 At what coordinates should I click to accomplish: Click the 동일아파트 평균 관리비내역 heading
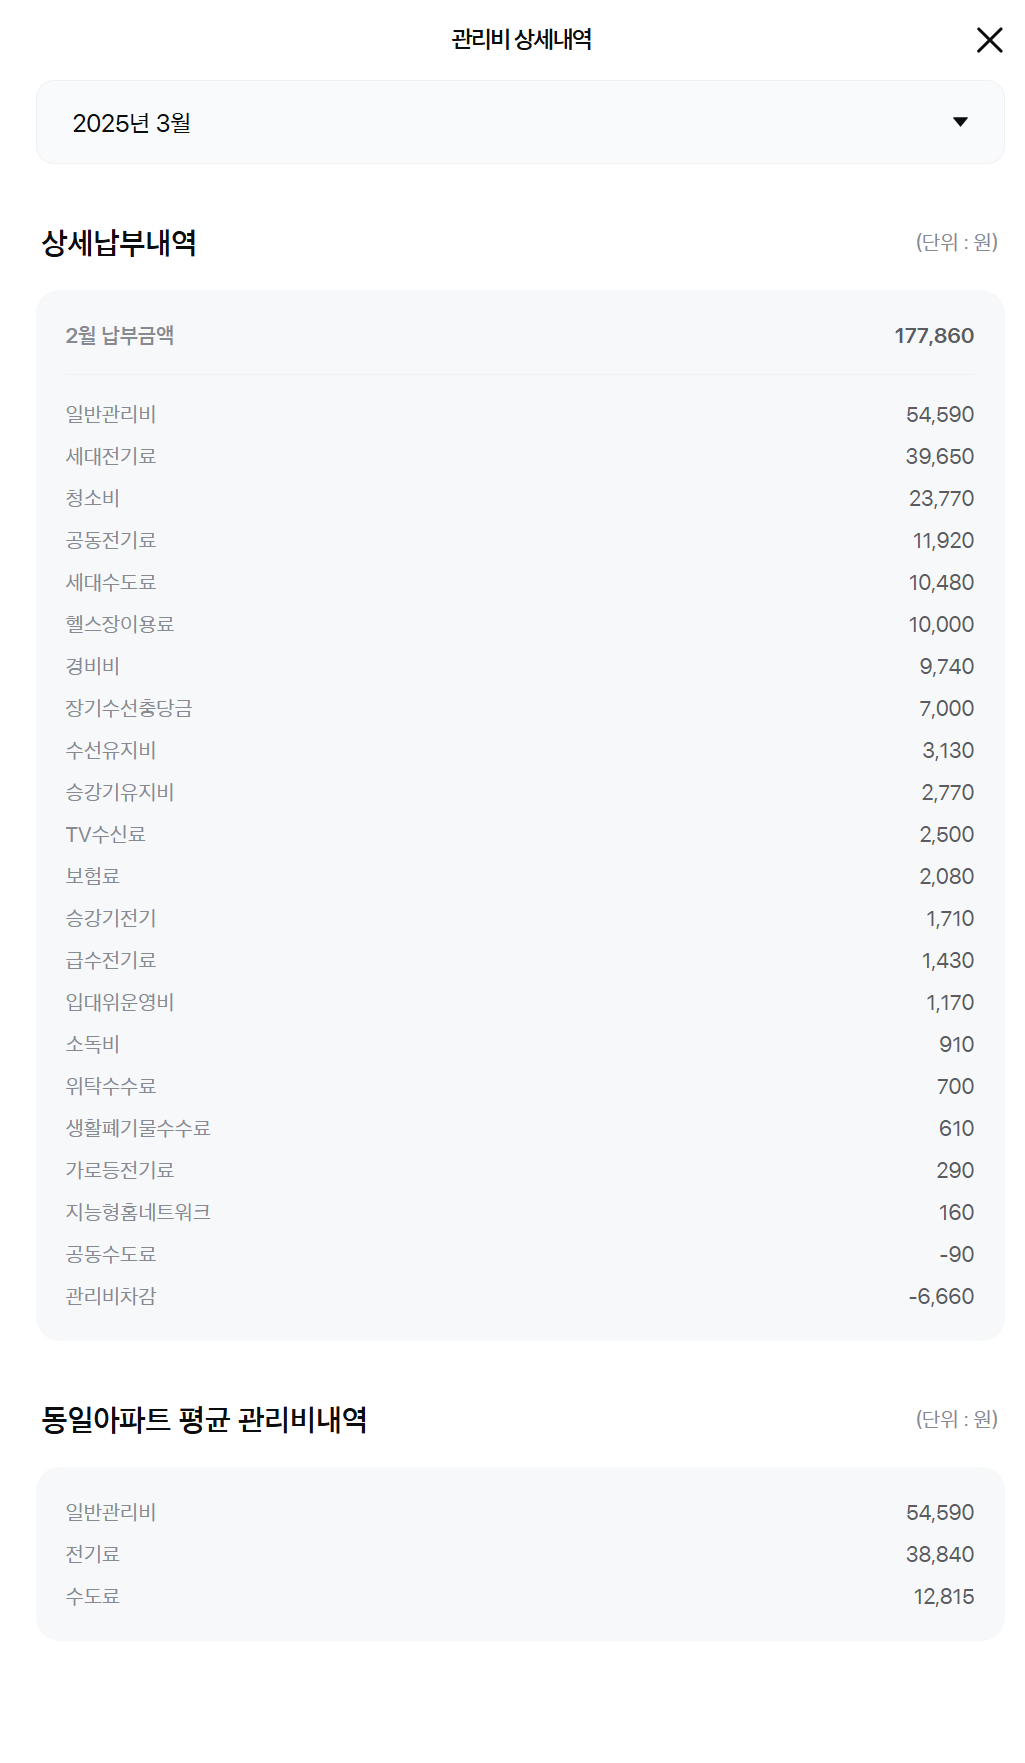(x=204, y=1420)
